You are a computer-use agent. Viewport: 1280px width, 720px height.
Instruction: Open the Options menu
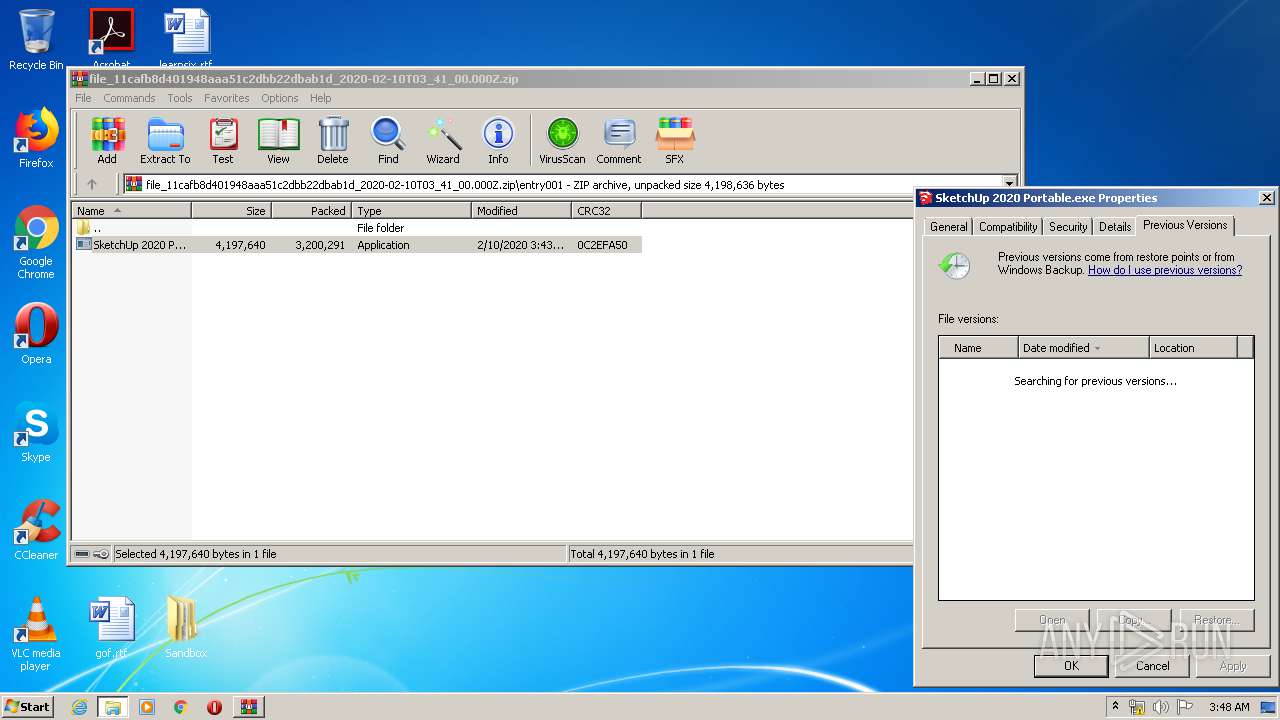point(280,98)
